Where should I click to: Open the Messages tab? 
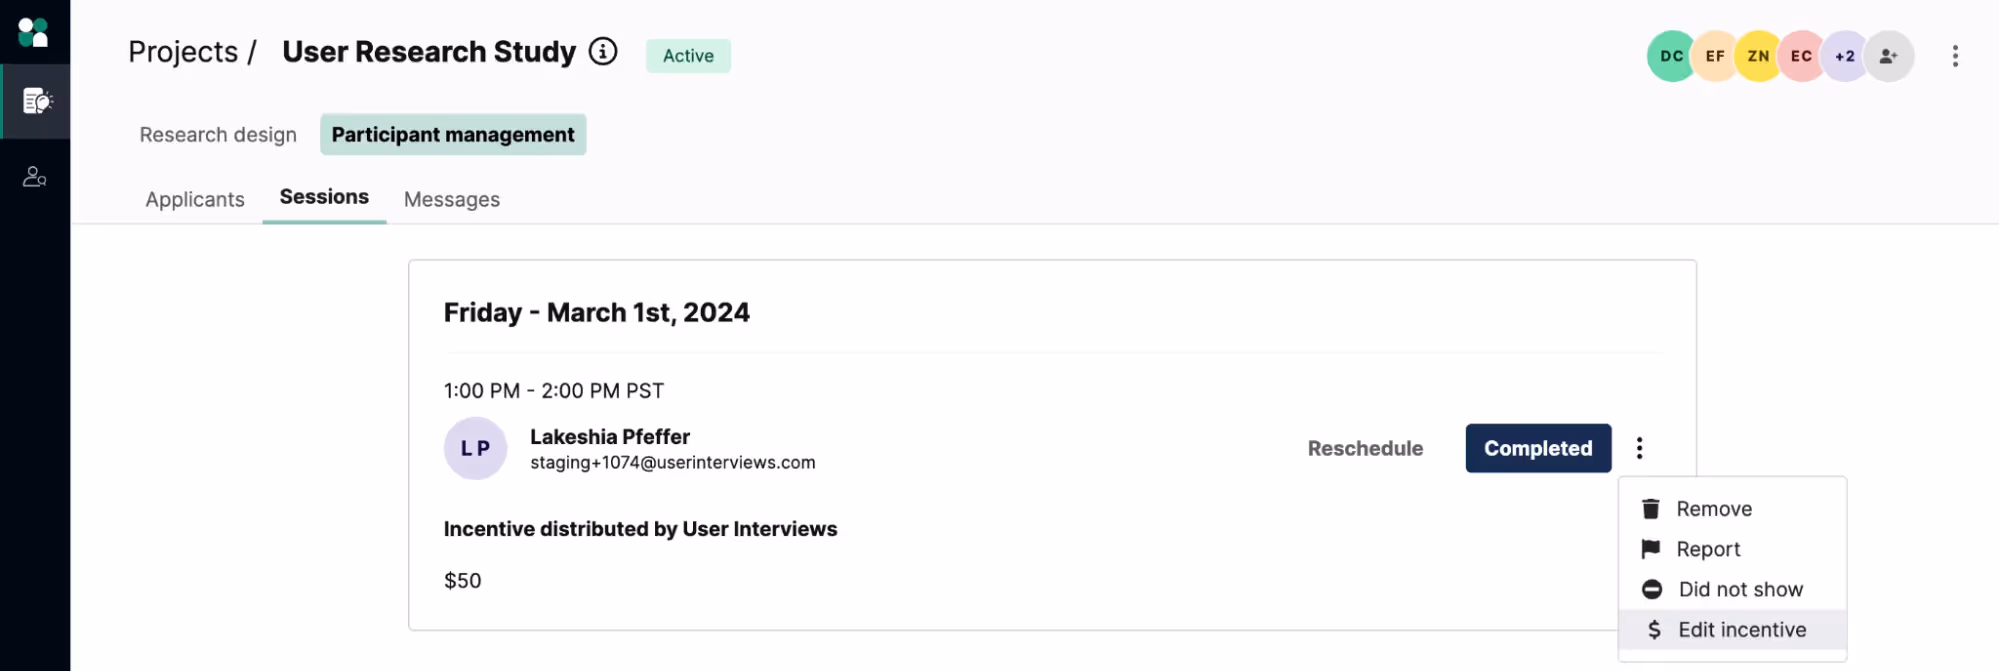(x=451, y=199)
